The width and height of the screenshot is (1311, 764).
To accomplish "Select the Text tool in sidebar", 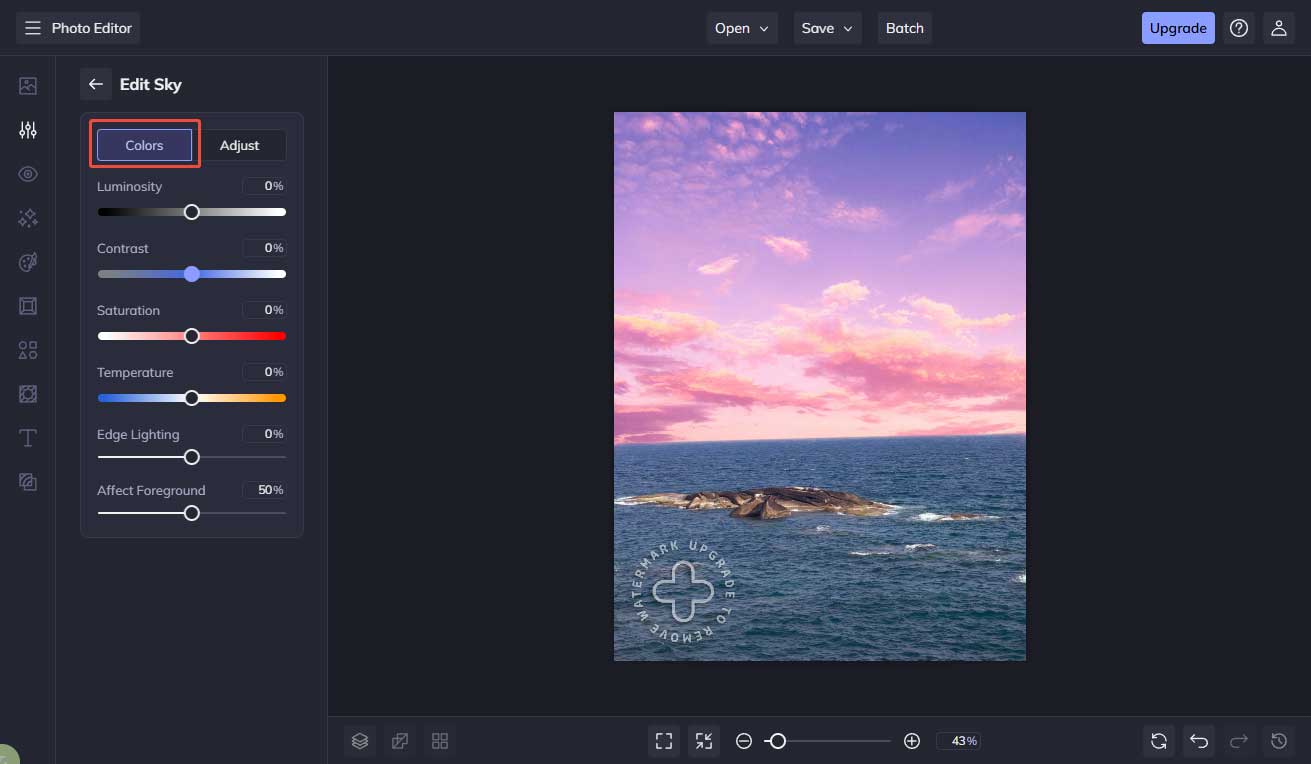I will click(x=28, y=438).
